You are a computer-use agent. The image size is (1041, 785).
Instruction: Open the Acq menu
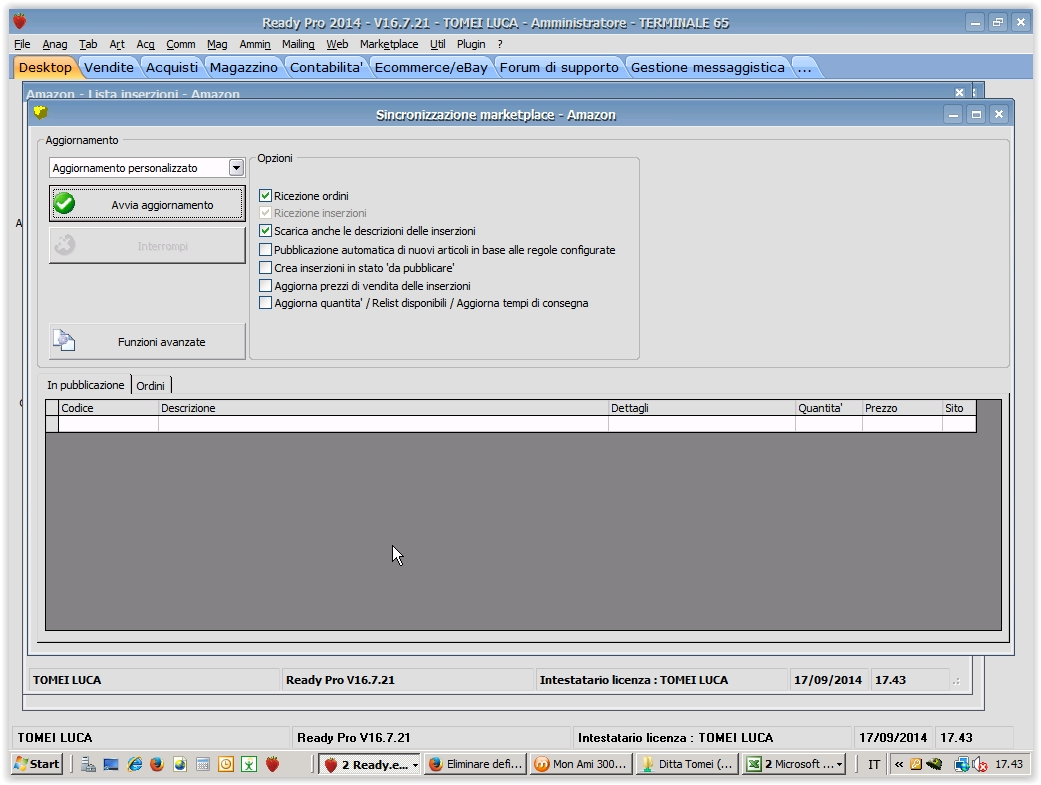(145, 44)
